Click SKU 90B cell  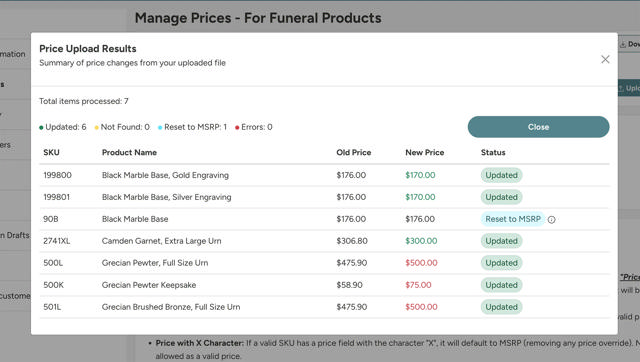click(51, 219)
